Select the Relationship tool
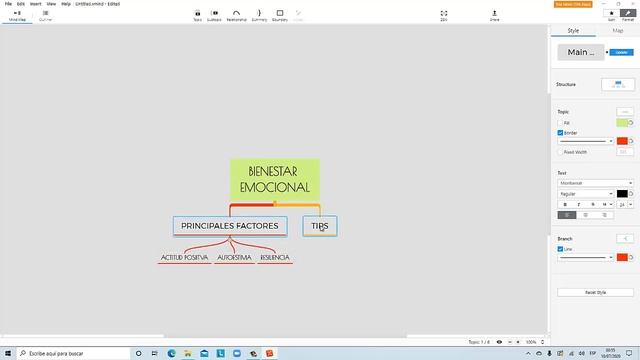This screenshot has width=640, height=360. (x=237, y=16)
